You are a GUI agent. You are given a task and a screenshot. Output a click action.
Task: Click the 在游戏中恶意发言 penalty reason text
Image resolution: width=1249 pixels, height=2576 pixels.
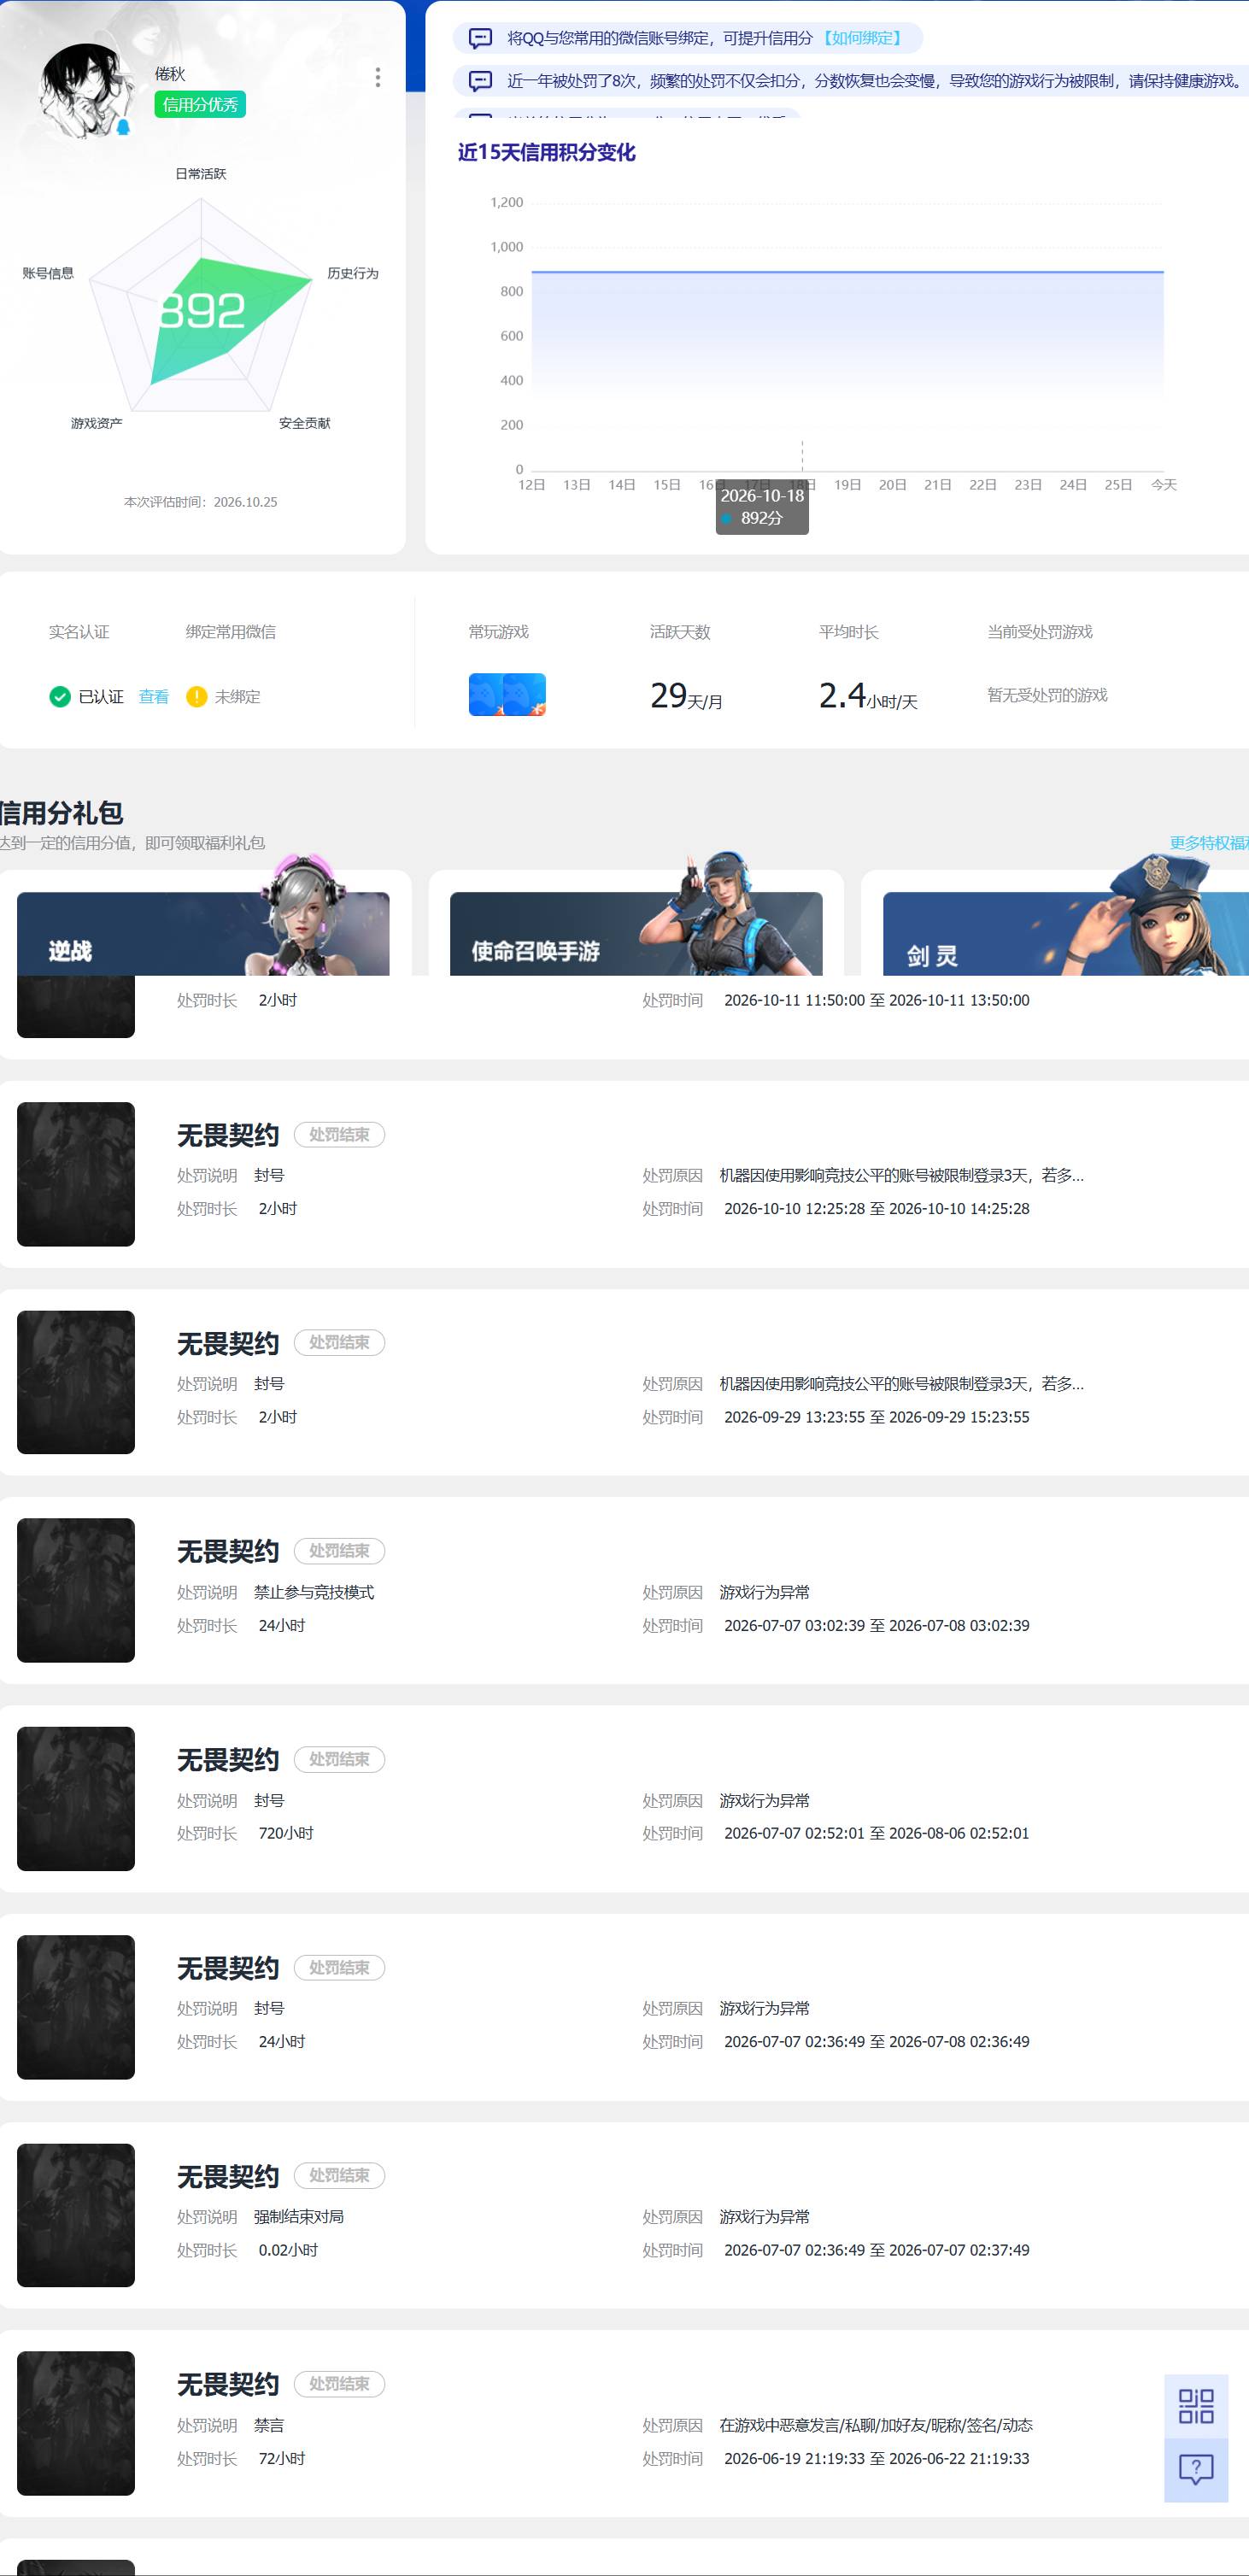click(x=876, y=2425)
